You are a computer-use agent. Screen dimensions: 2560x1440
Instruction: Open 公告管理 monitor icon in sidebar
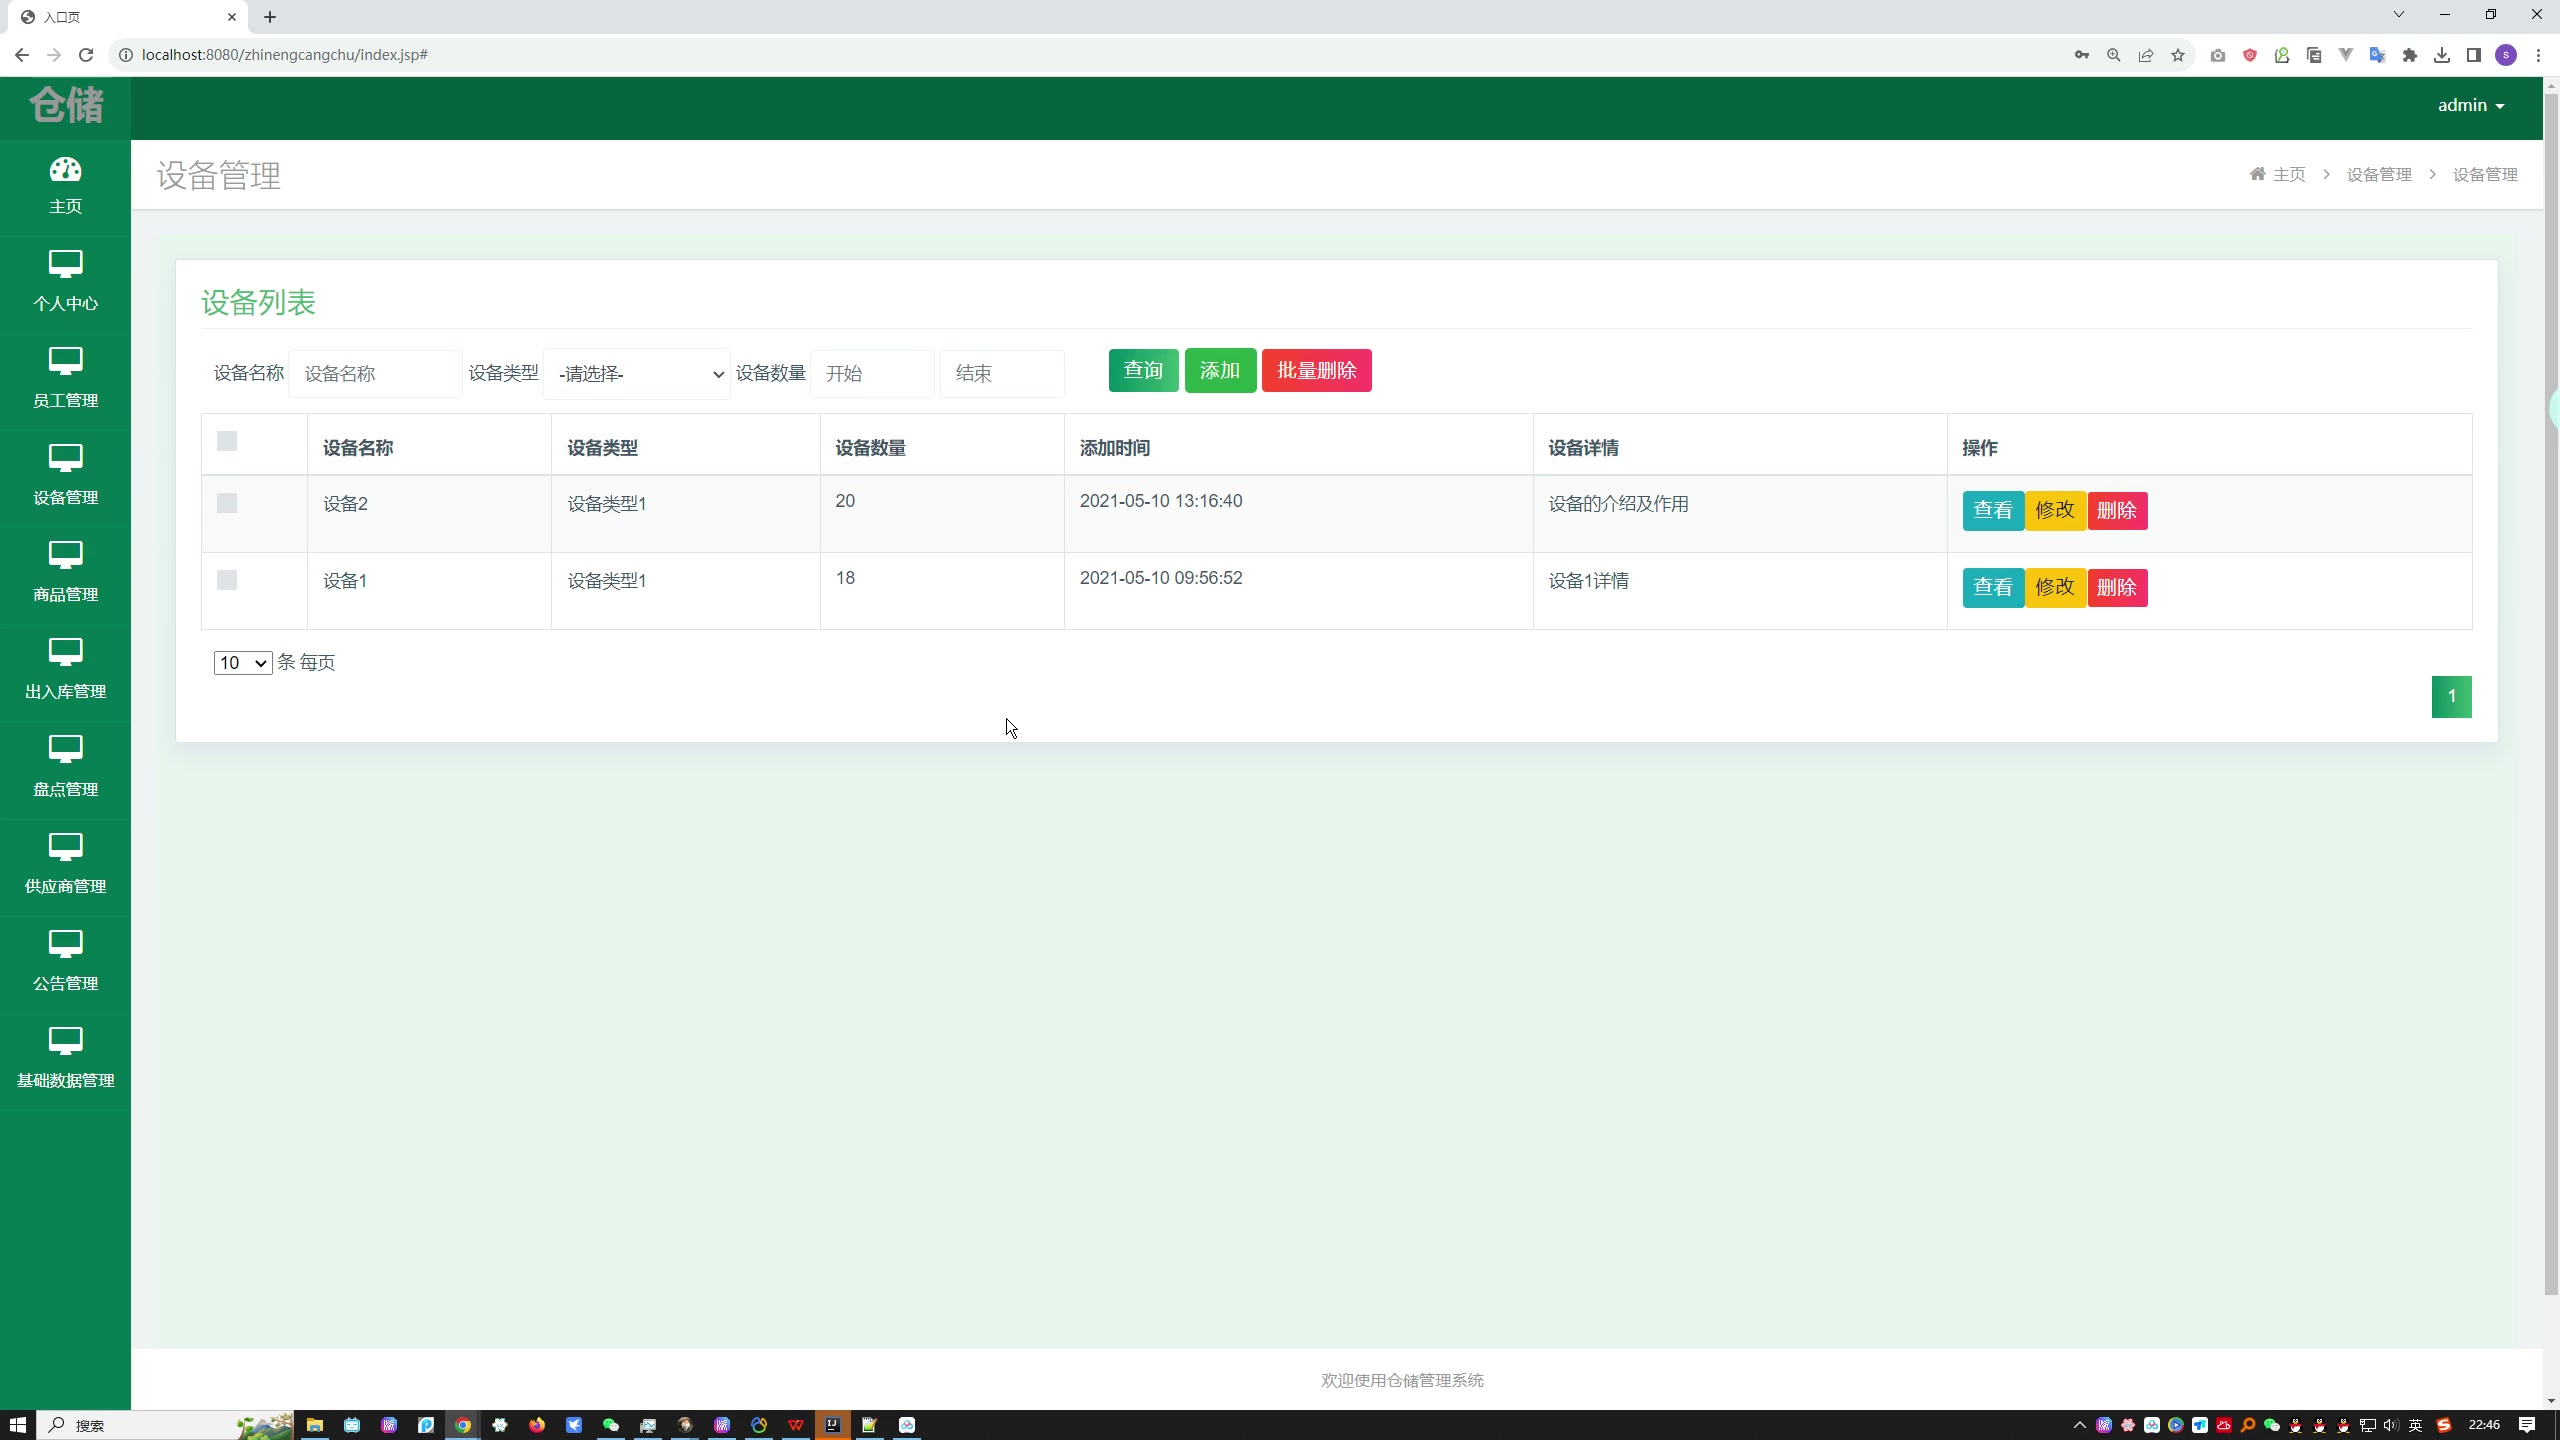point(65,944)
